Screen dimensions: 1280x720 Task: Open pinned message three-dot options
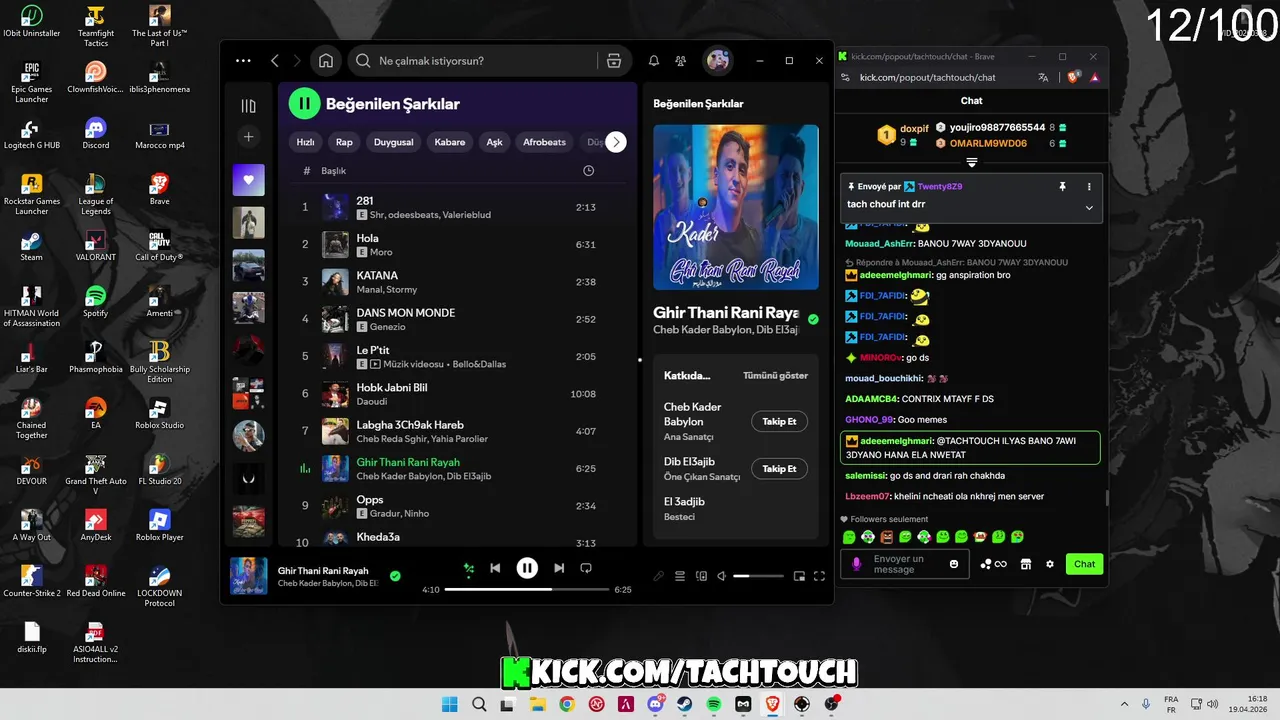(x=1089, y=186)
